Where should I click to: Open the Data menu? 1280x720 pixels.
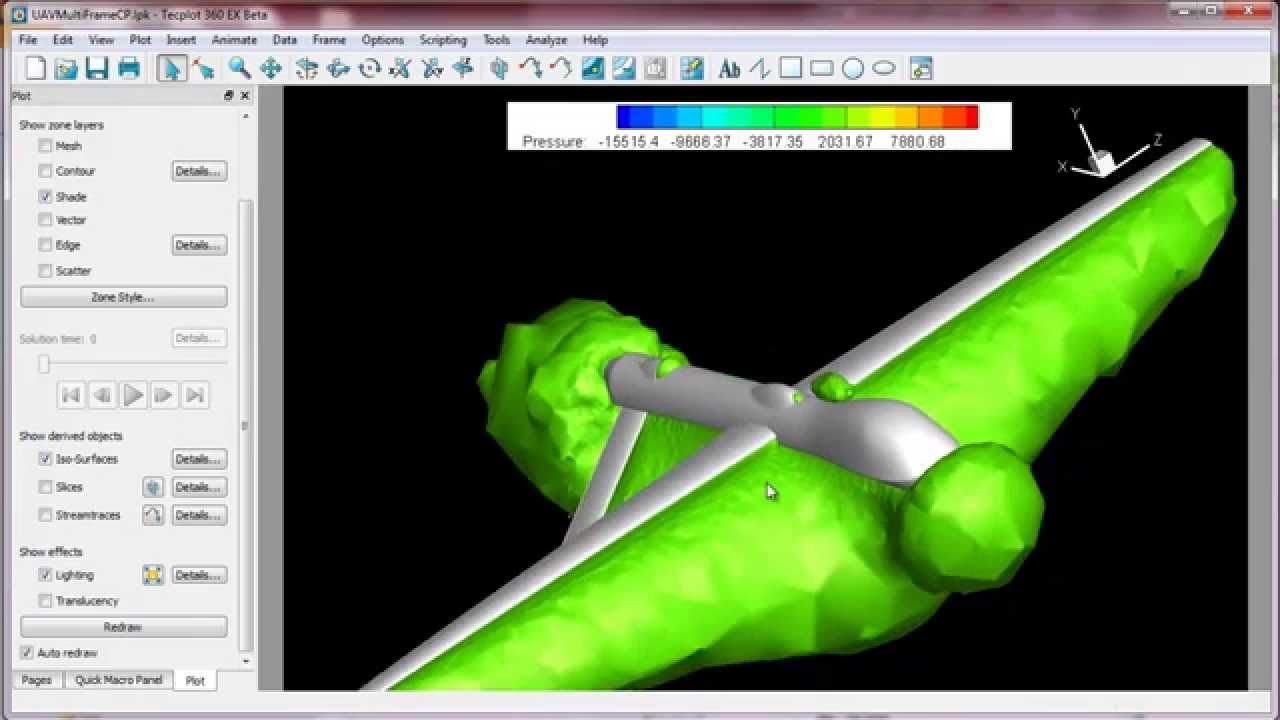pyautogui.click(x=285, y=40)
